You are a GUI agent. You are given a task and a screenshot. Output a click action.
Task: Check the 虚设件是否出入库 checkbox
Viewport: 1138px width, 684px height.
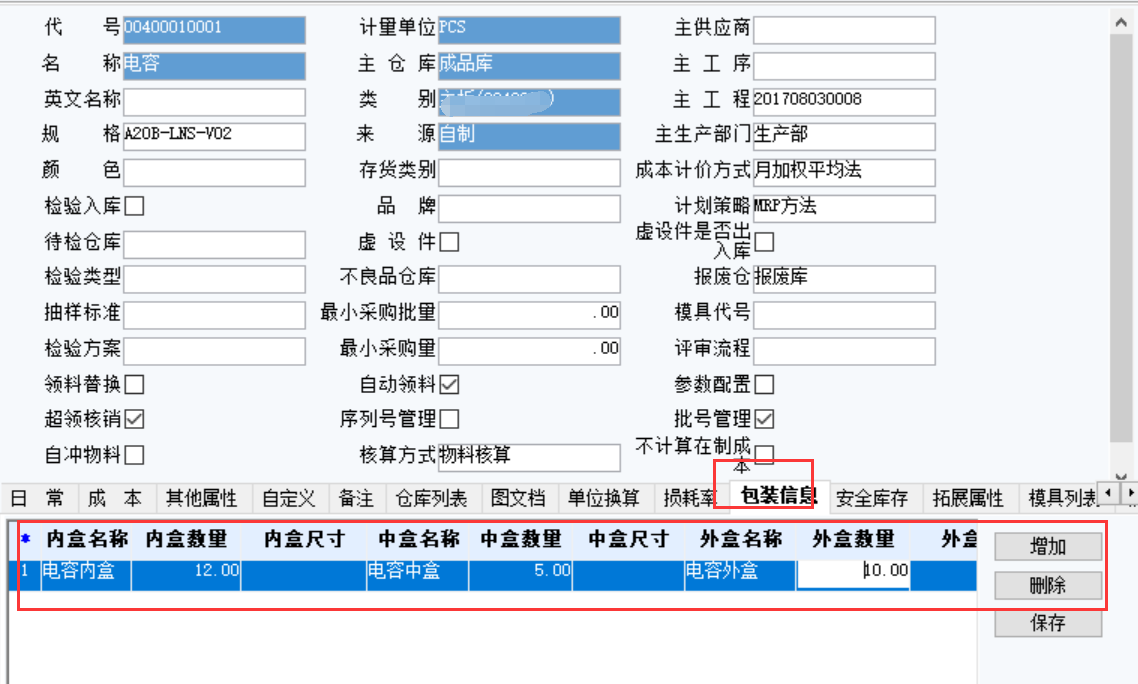[763, 241]
